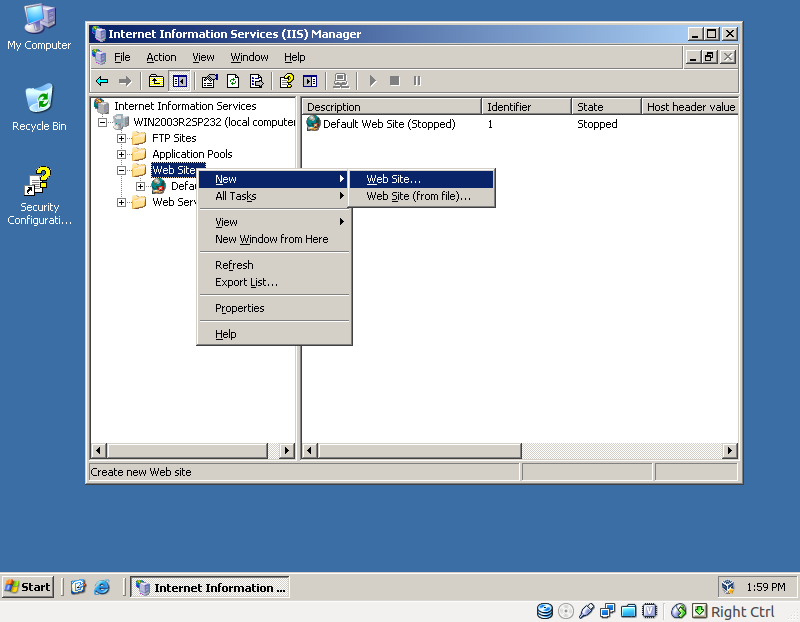The width and height of the screenshot is (800, 622).
Task: Expand the 'All Tasks' submenu
Action: 273,196
